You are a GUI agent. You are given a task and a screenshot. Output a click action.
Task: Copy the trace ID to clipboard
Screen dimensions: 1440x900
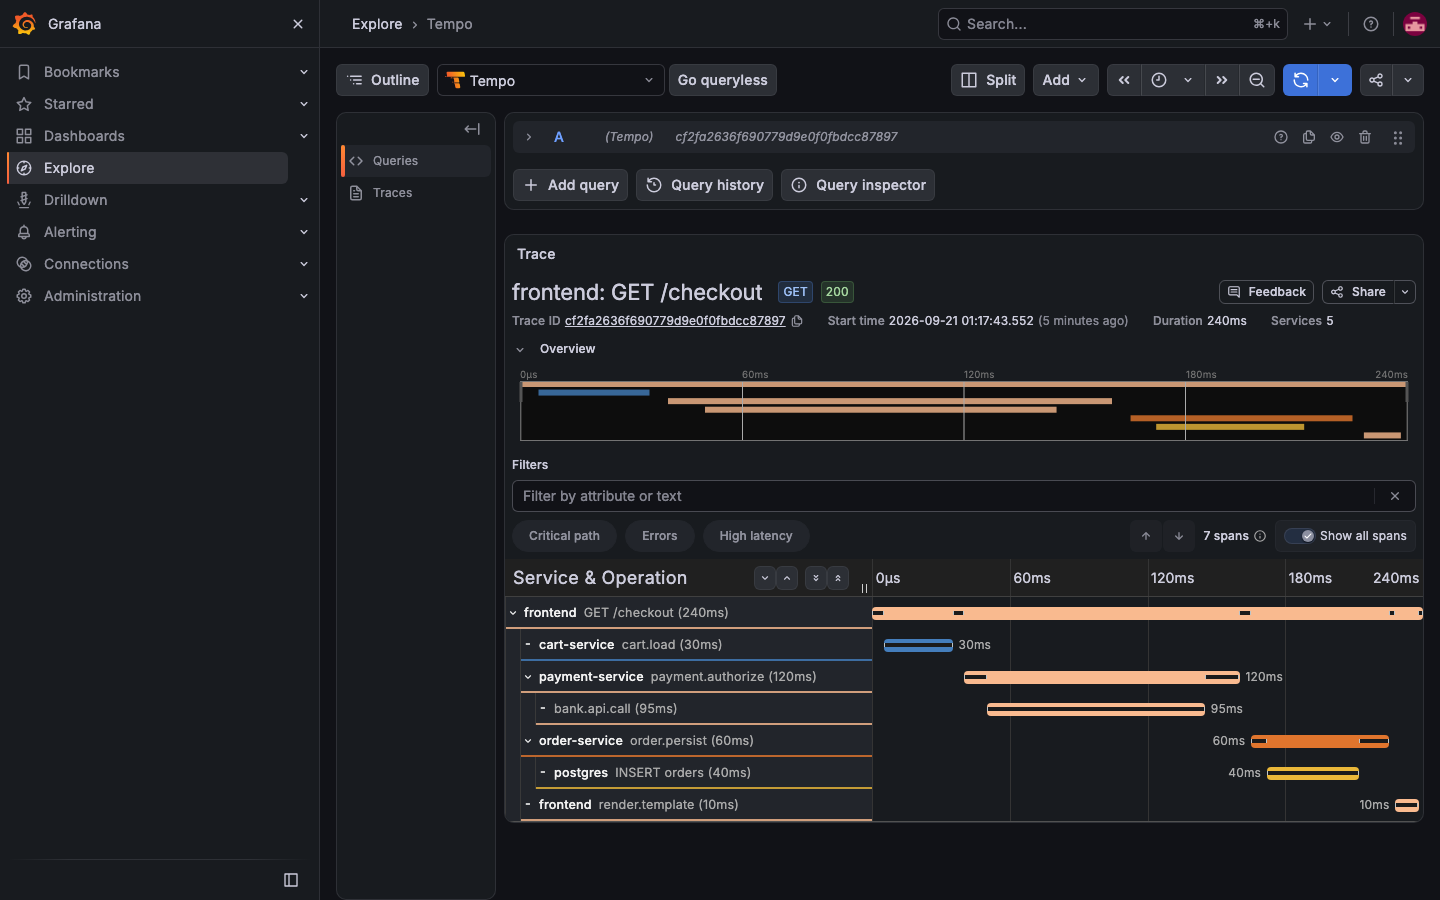(x=797, y=321)
